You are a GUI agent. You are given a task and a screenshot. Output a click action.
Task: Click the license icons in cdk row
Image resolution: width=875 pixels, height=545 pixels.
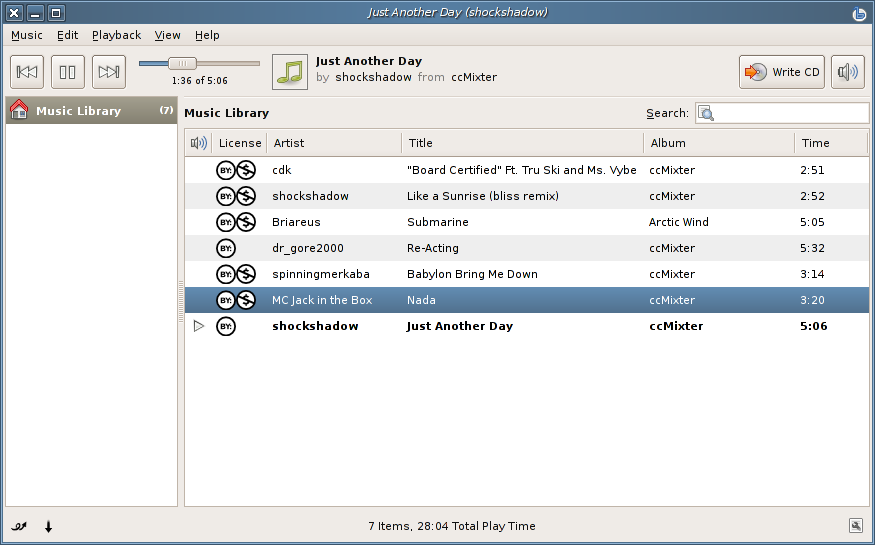(236, 170)
